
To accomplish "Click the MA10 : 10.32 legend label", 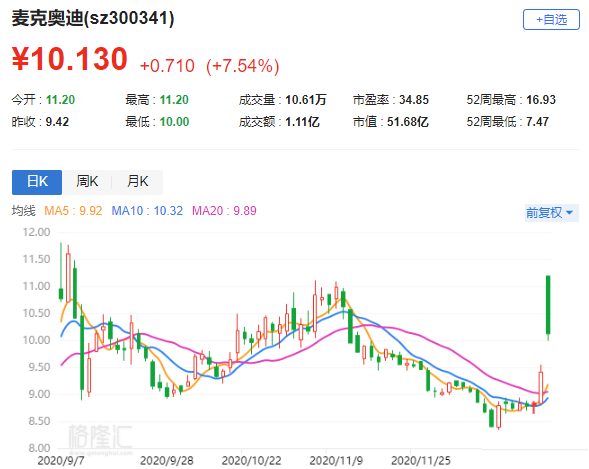I will pos(147,211).
